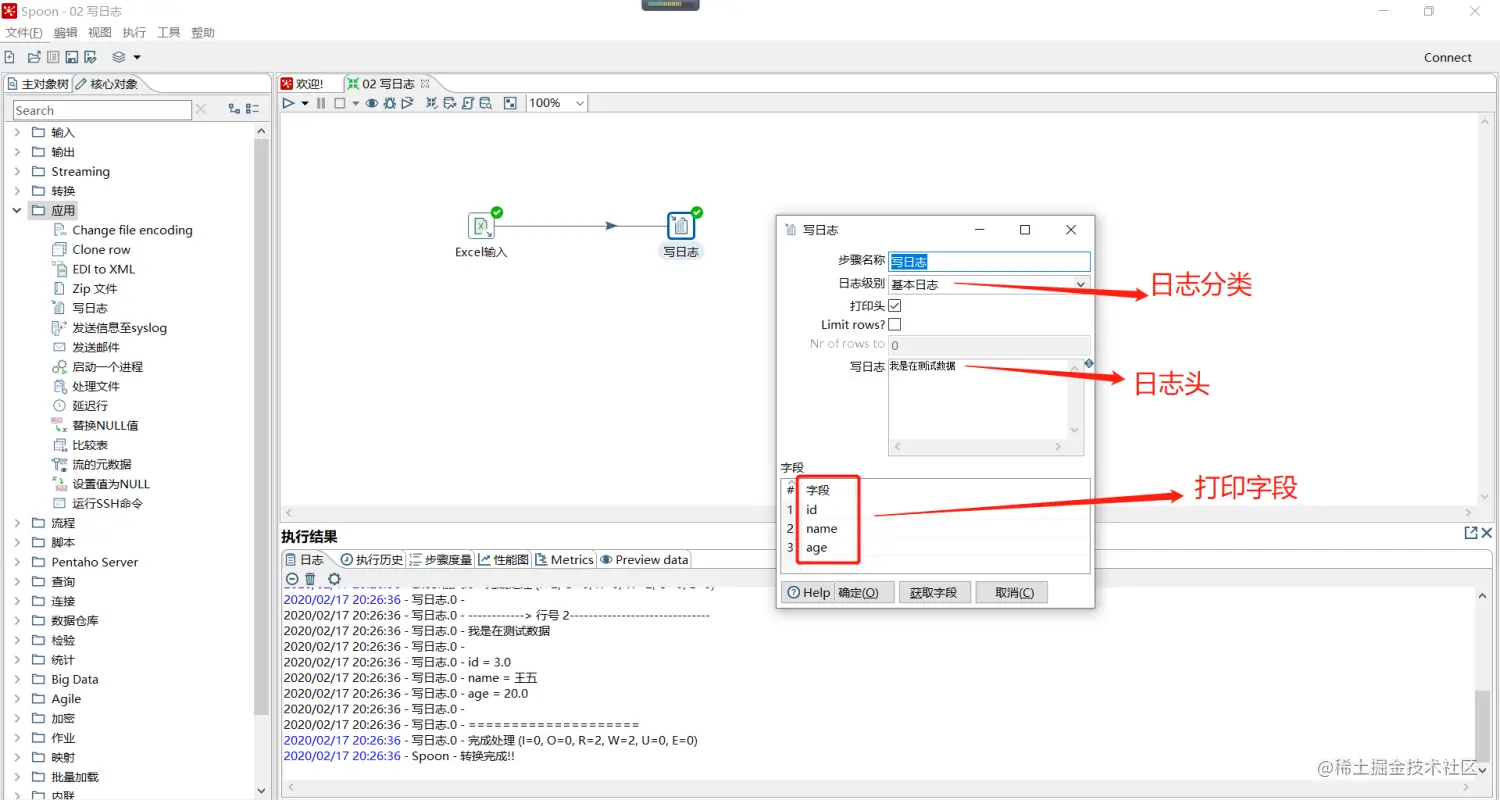Open the run options dropdown arrow

pos(305,103)
